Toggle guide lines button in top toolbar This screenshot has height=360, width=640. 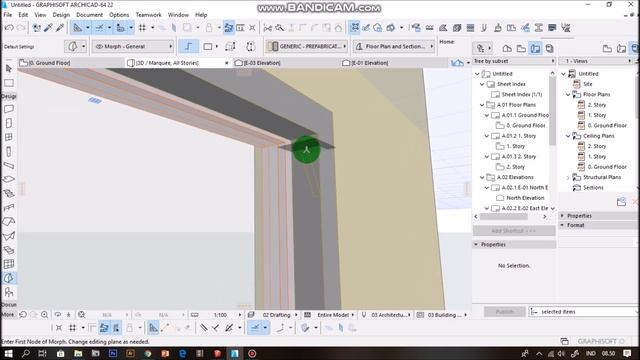click(x=78, y=28)
